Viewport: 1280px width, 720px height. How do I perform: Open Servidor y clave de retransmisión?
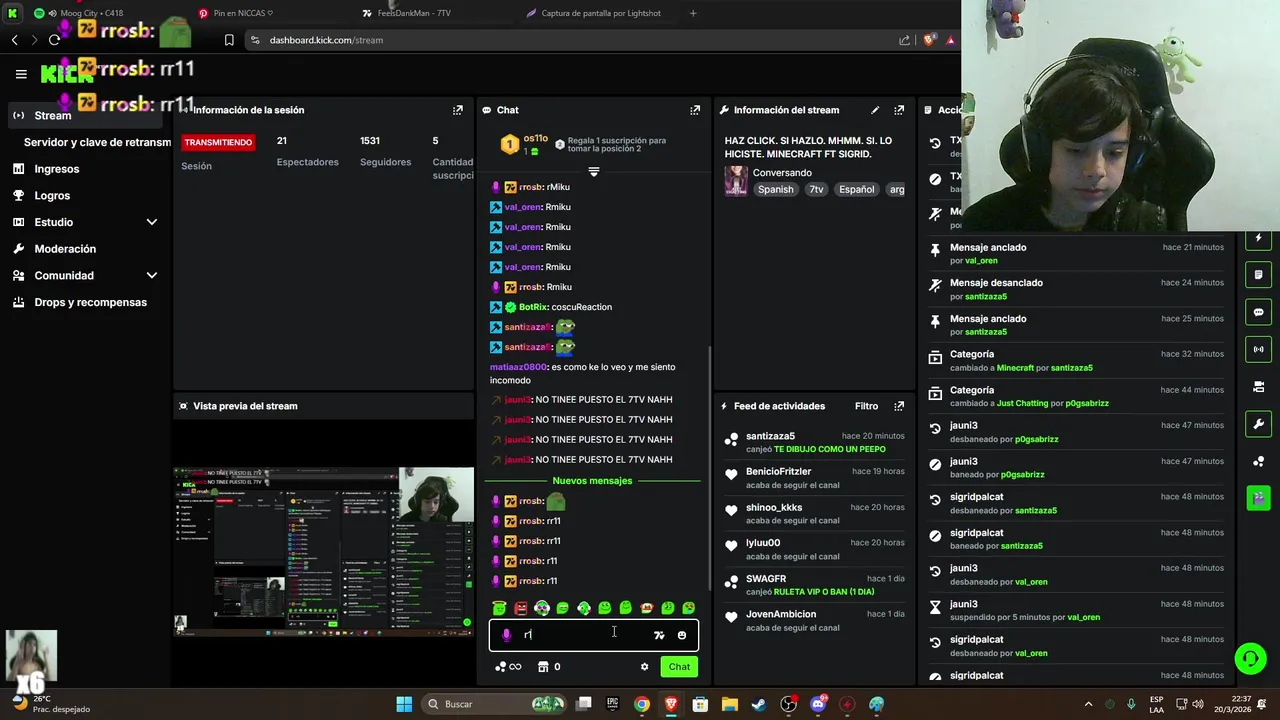click(97, 142)
